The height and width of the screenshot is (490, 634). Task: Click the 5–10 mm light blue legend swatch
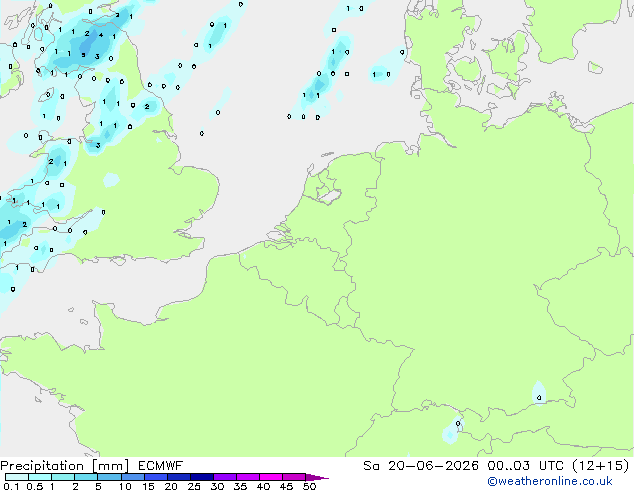tap(109, 477)
